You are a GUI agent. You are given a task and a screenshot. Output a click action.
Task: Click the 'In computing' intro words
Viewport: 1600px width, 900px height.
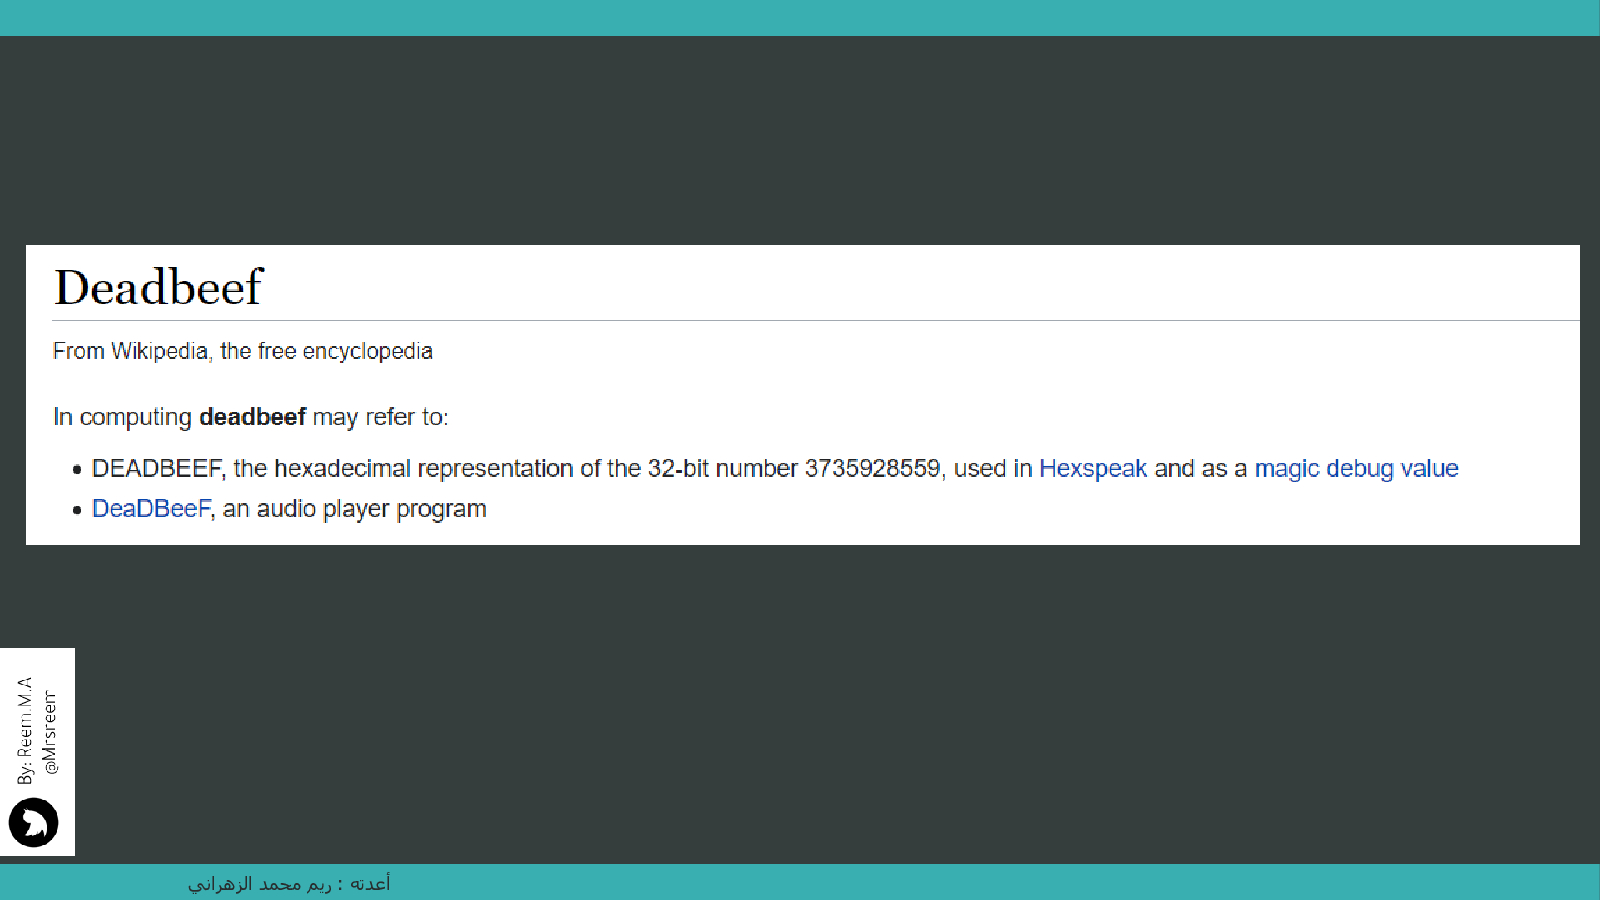click(x=122, y=417)
